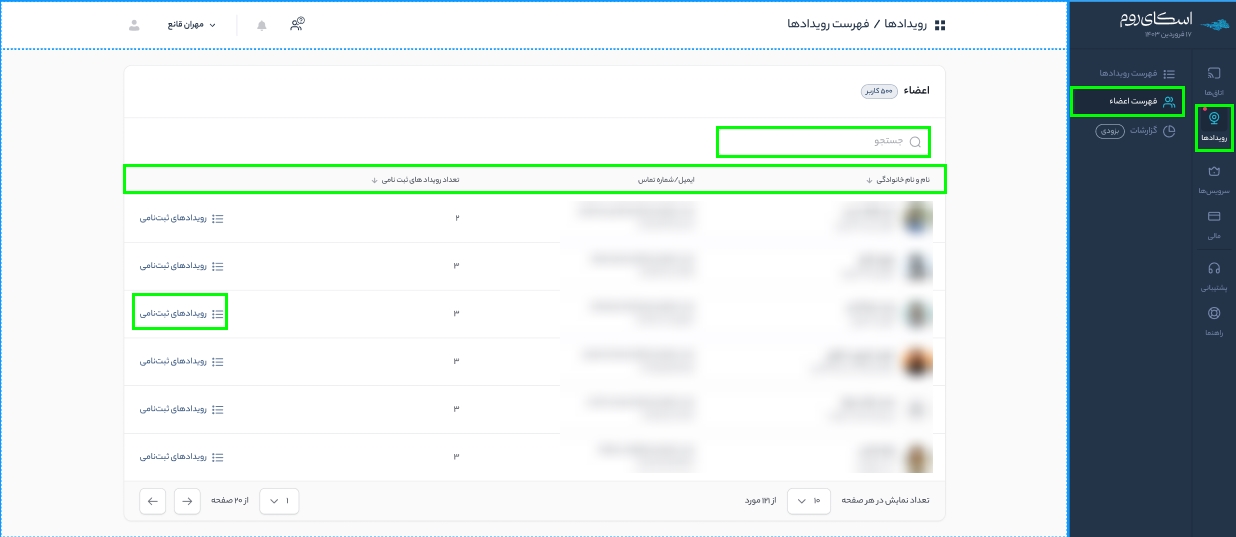Click the notifications bell icon
The height and width of the screenshot is (537, 1236).
point(262,25)
